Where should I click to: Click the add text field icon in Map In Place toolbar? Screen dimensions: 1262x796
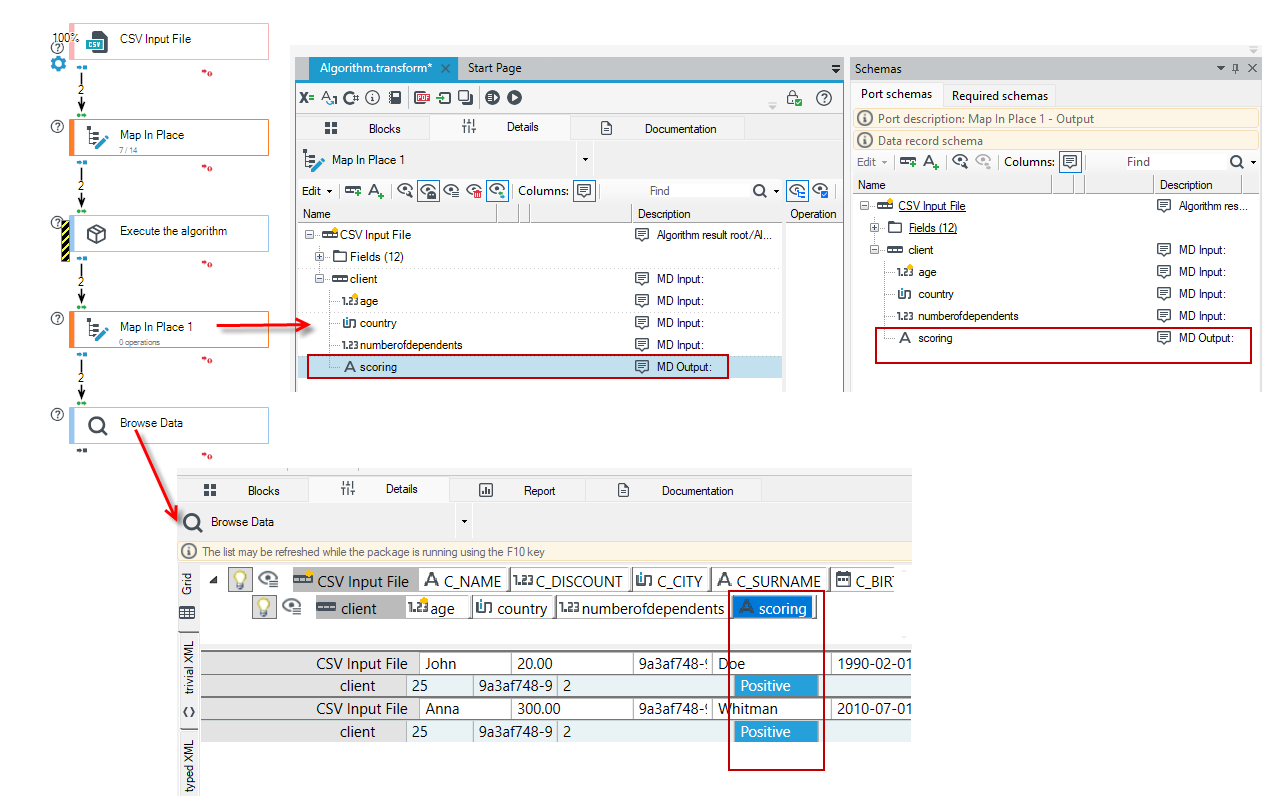(x=376, y=190)
